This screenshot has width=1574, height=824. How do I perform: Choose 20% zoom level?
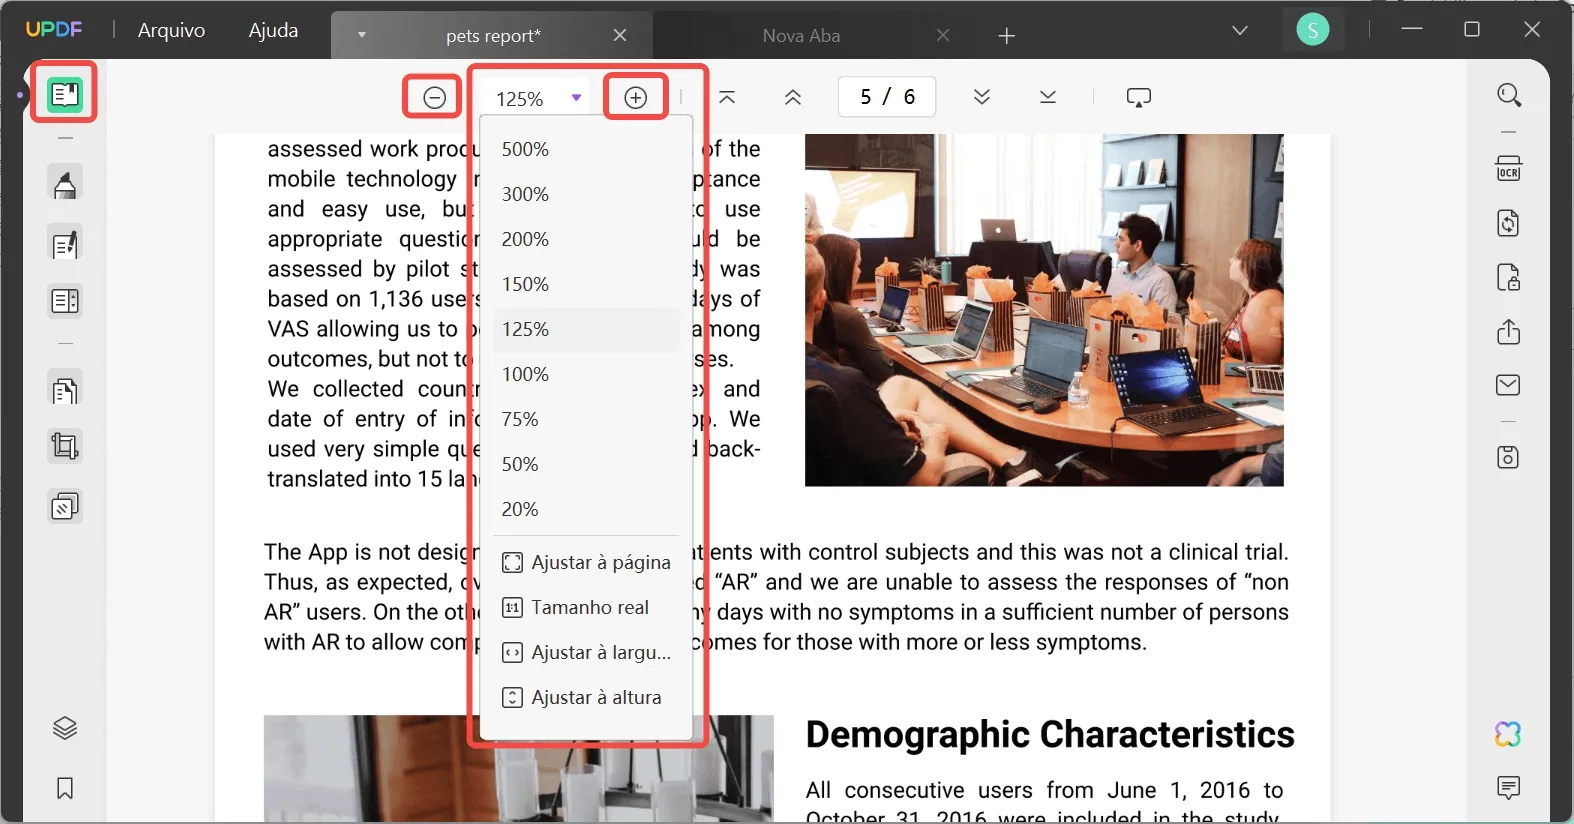(586, 509)
